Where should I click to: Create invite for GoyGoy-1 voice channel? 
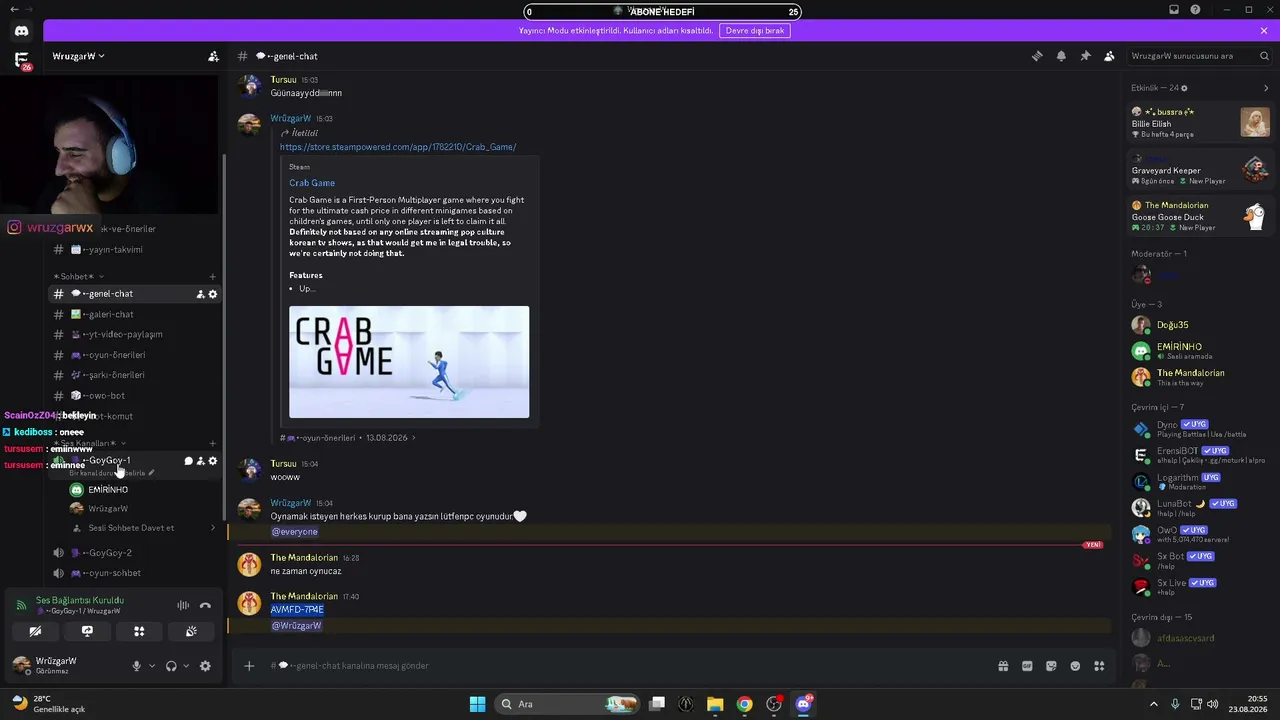coord(200,461)
